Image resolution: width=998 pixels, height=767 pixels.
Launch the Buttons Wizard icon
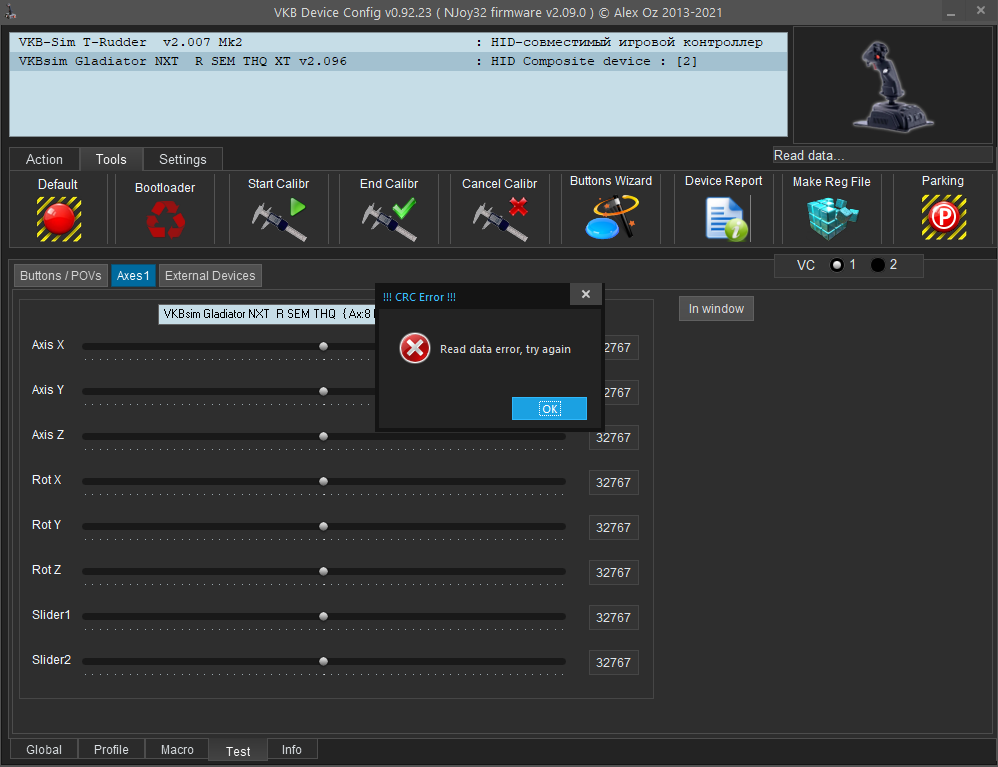612,217
